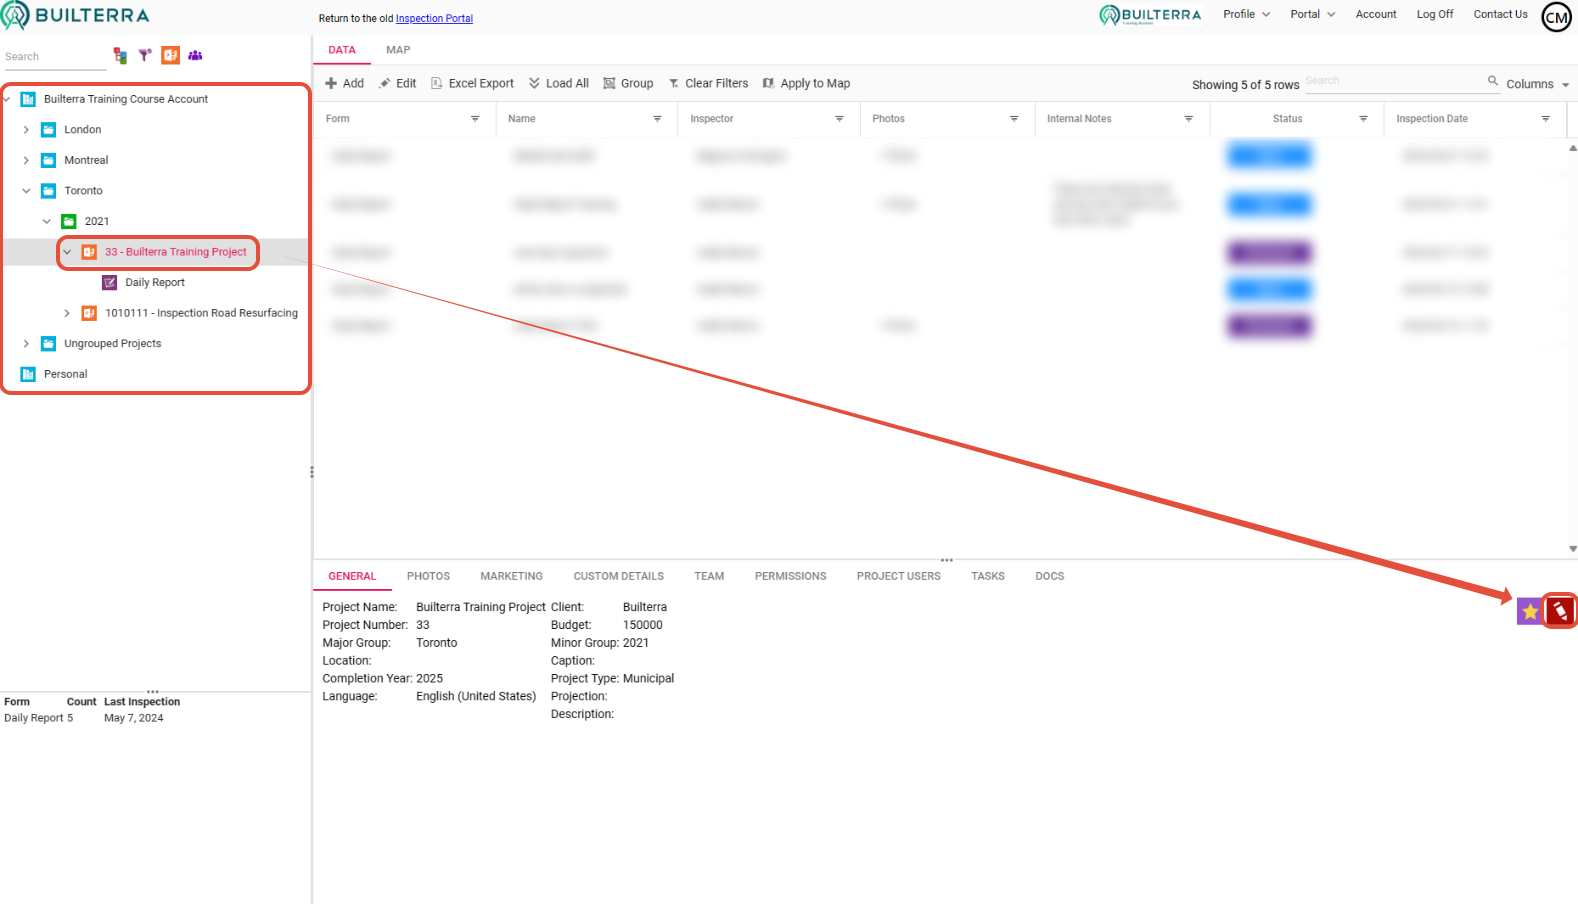The image size is (1578, 904).
Task: Collapse the 33 - Builterra Training Project node
Action: [x=67, y=252]
